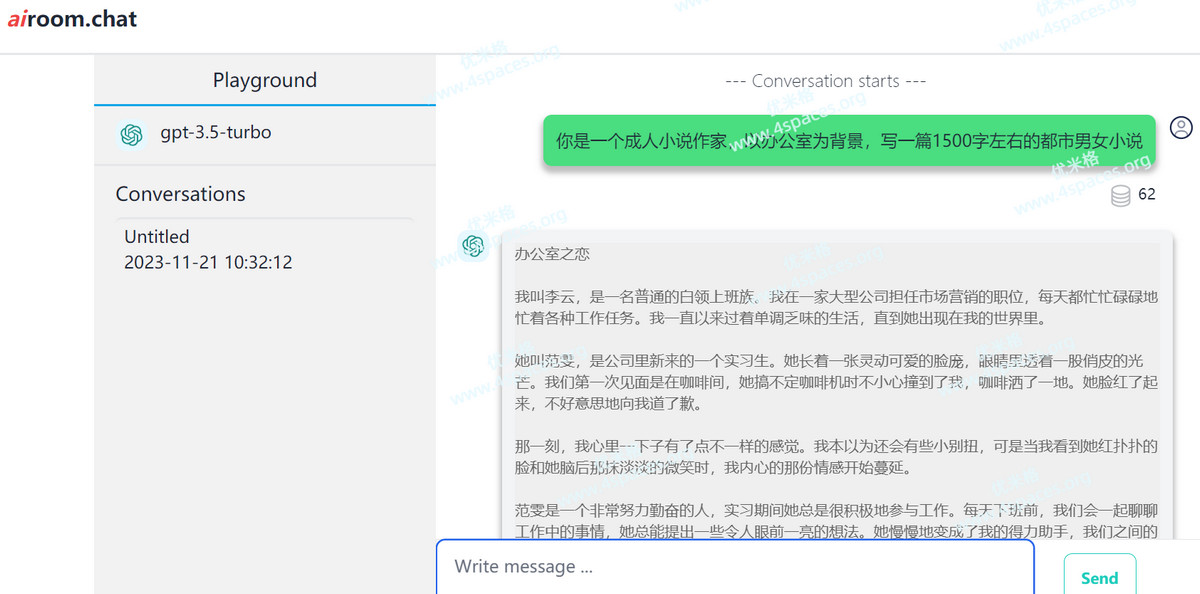Viewport: 1200px width, 594px height.
Task: Click the user profile avatar icon
Action: click(1181, 128)
